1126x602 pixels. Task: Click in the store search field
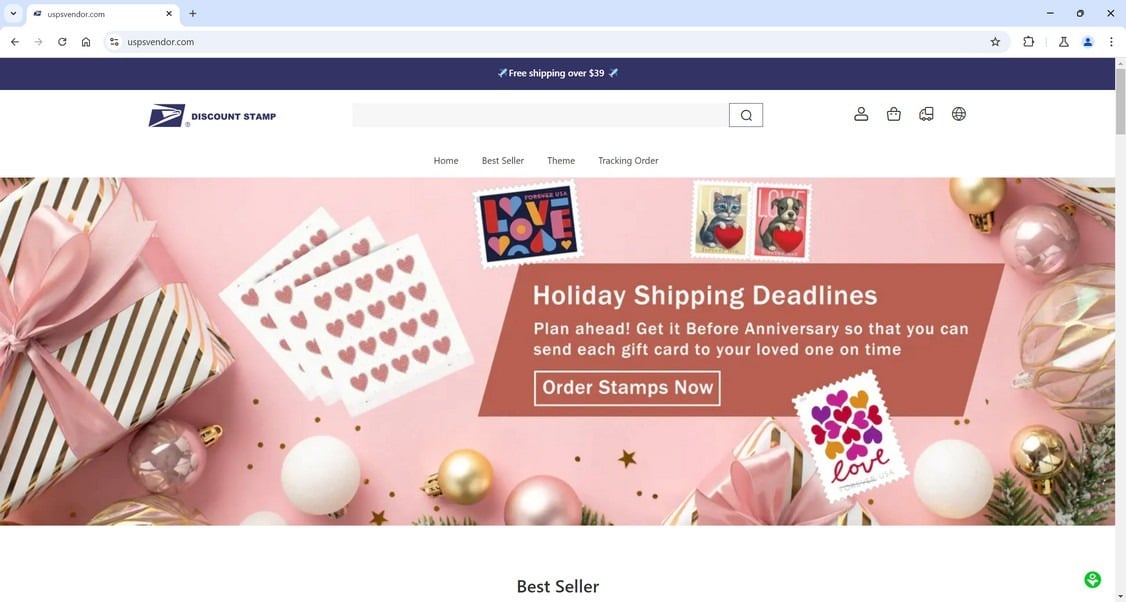point(540,115)
